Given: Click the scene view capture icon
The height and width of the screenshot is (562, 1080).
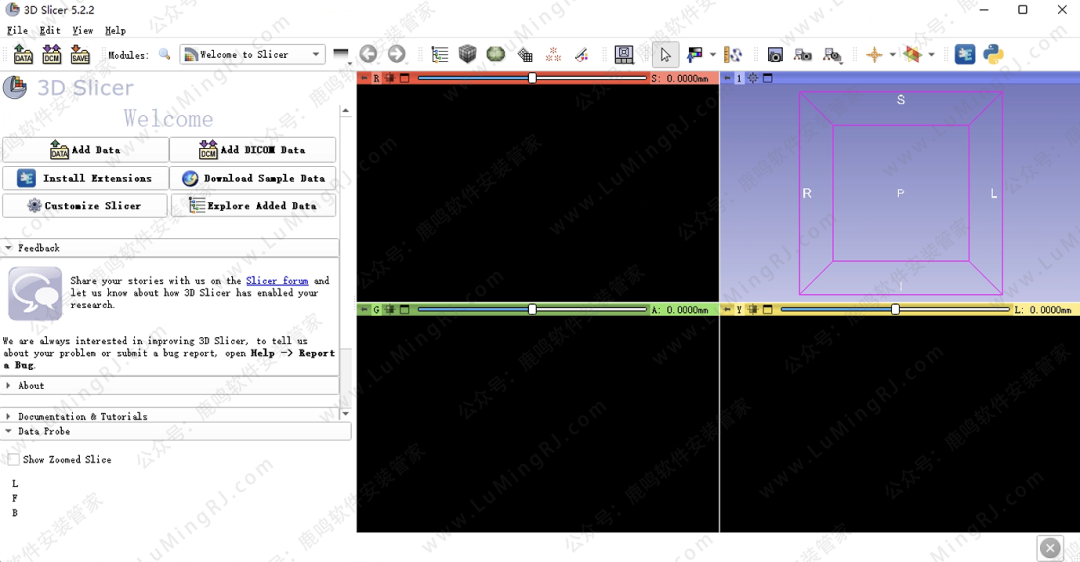Looking at the screenshot, I should pos(803,54).
